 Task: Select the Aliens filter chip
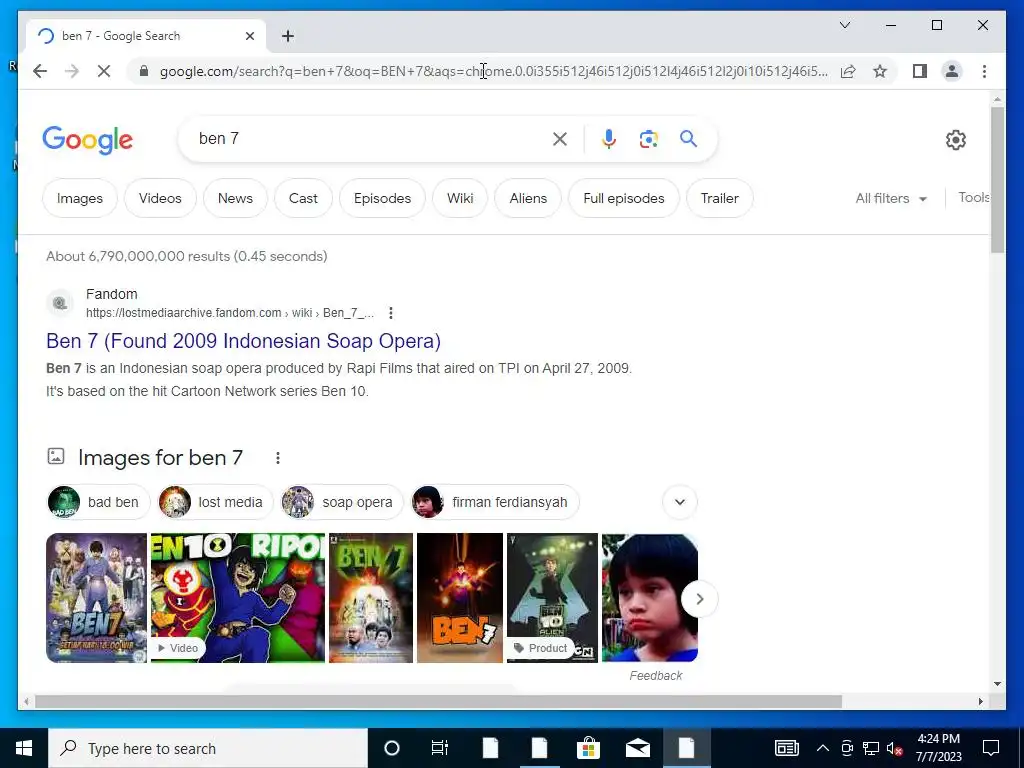(x=528, y=199)
